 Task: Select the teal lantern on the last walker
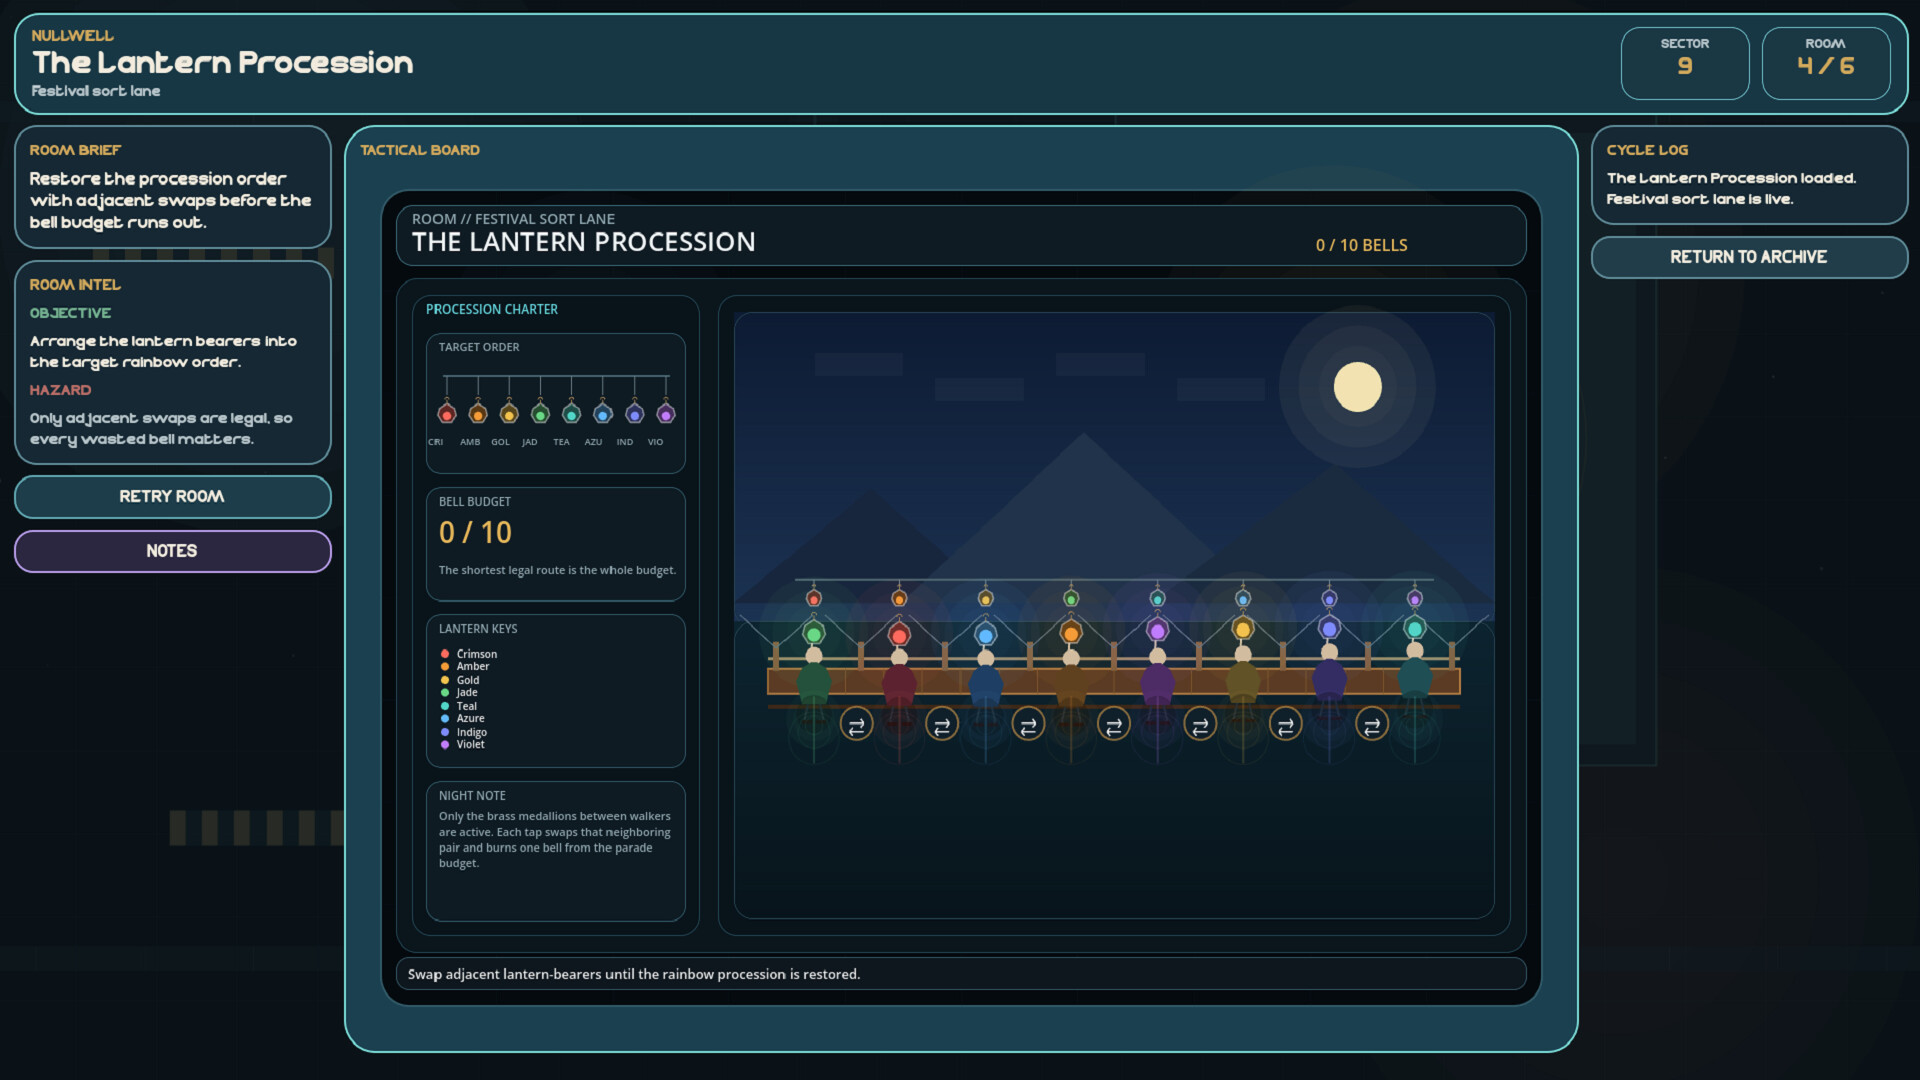pyautogui.click(x=1415, y=629)
